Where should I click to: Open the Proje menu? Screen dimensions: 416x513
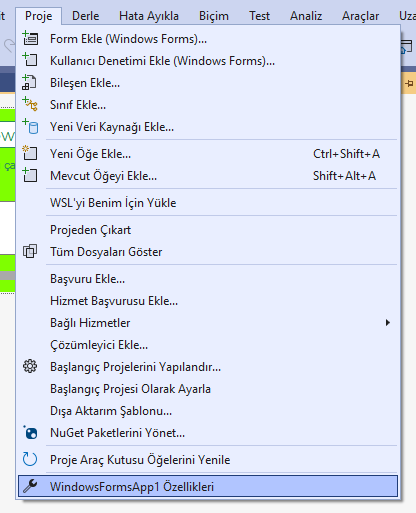39,16
